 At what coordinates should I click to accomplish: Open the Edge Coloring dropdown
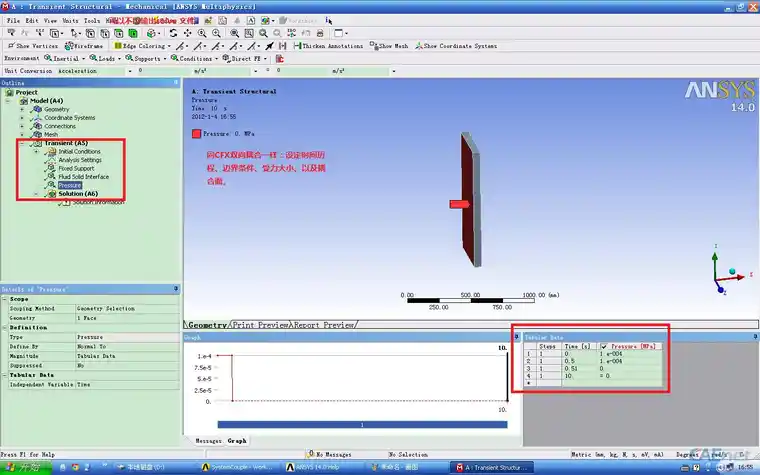pos(142,46)
